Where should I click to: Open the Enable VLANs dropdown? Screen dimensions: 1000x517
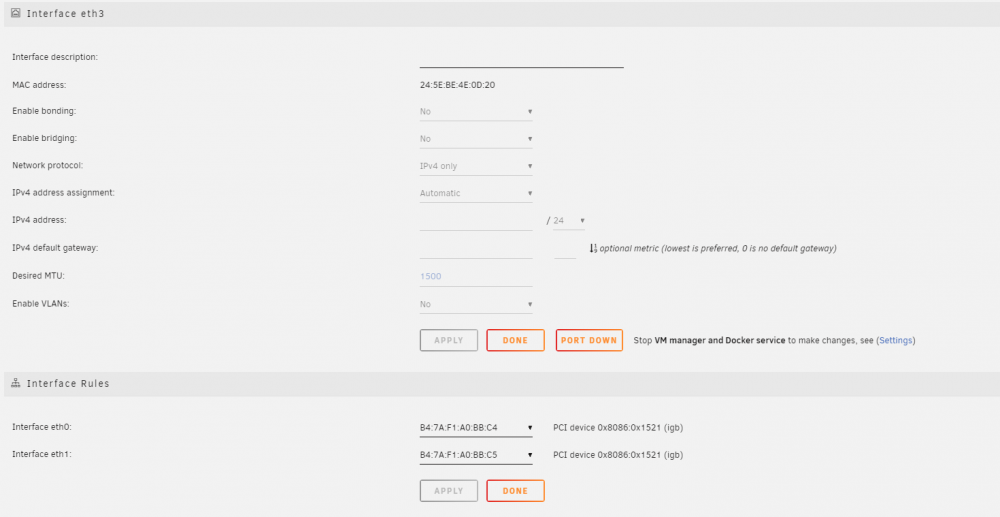click(x=476, y=304)
